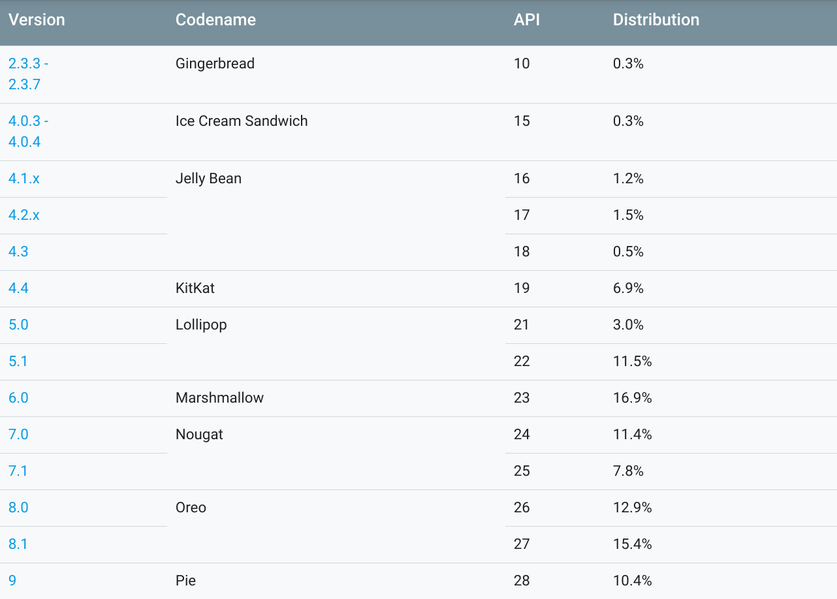Open the 7.0 Nougat version link
The height and width of the screenshot is (599, 837).
(18, 435)
